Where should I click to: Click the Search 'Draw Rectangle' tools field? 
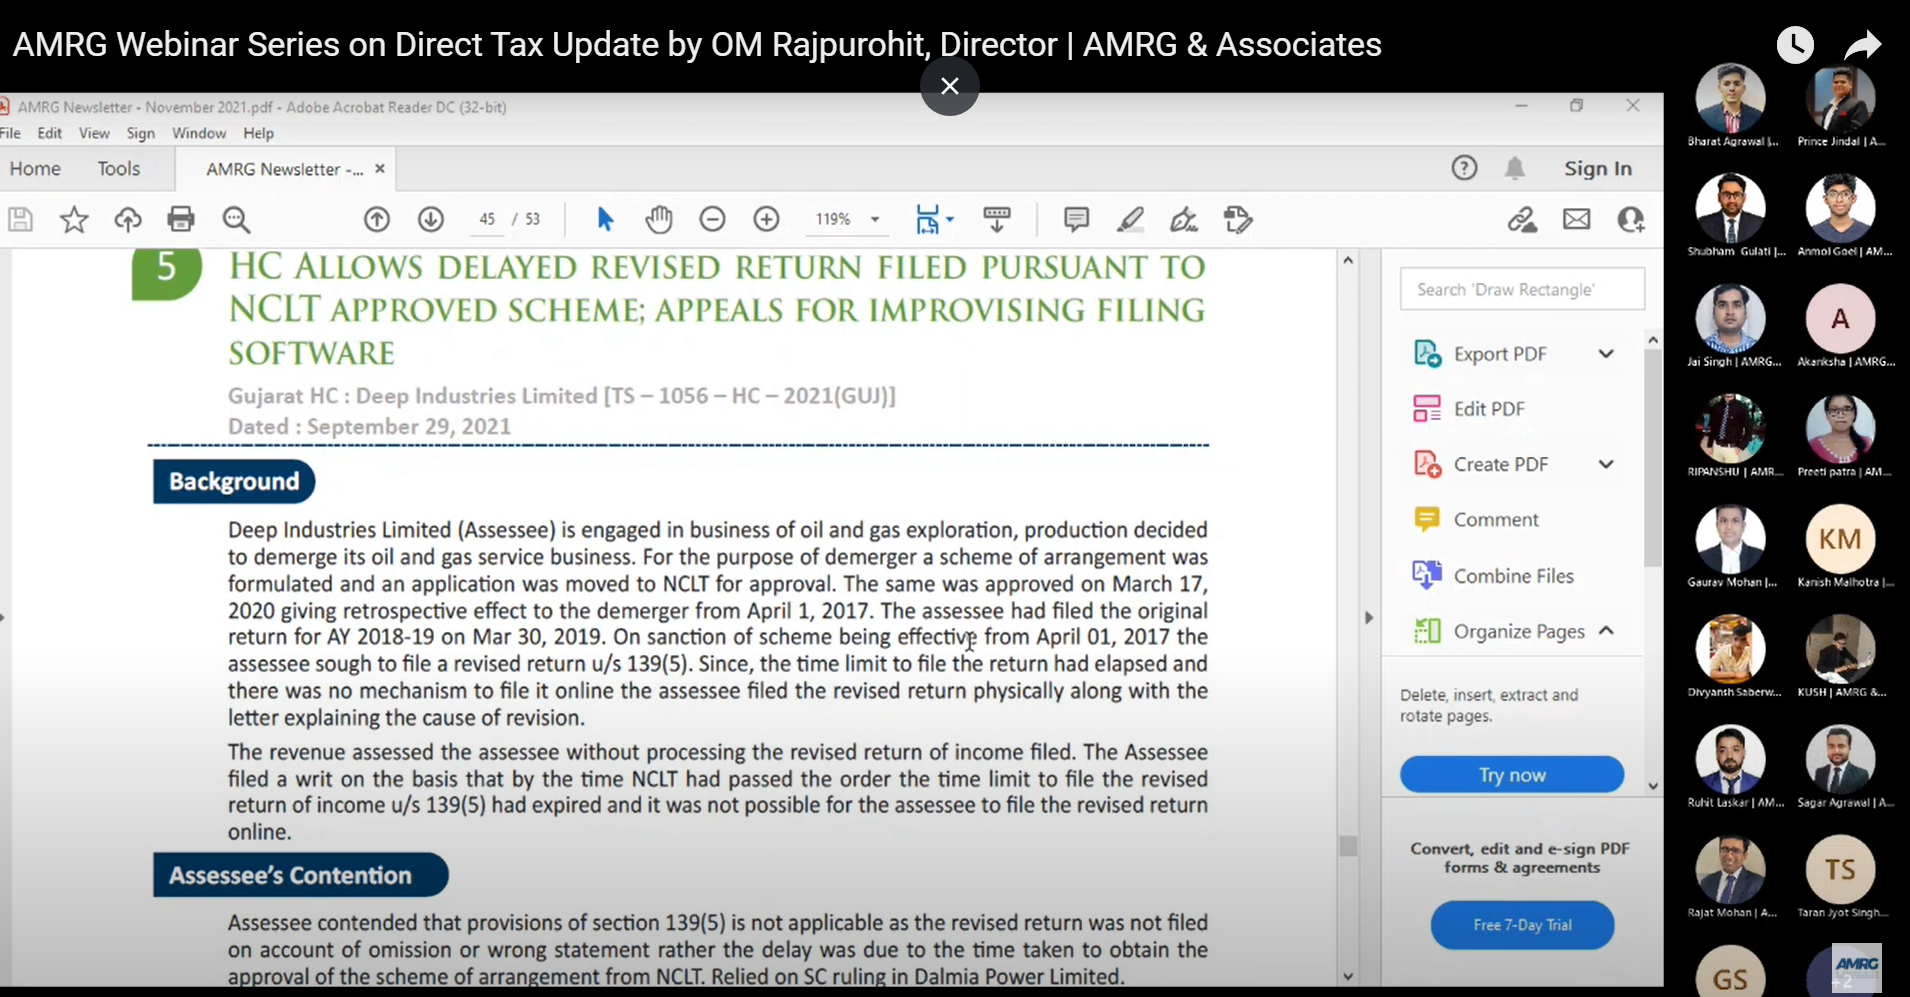[x=1522, y=289]
